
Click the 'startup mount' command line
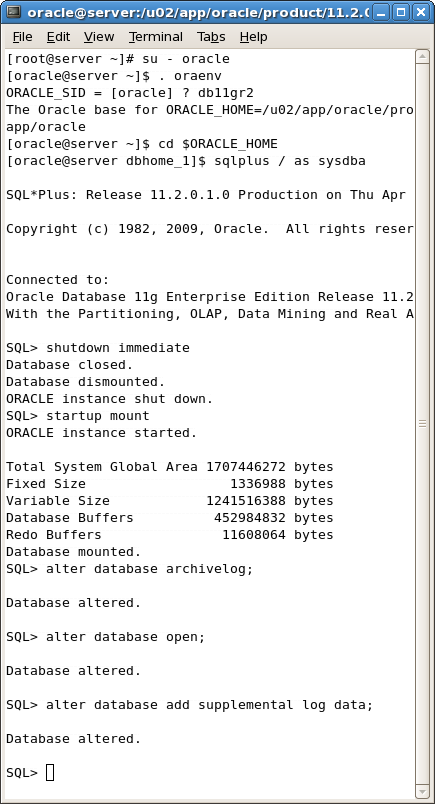(x=78, y=416)
